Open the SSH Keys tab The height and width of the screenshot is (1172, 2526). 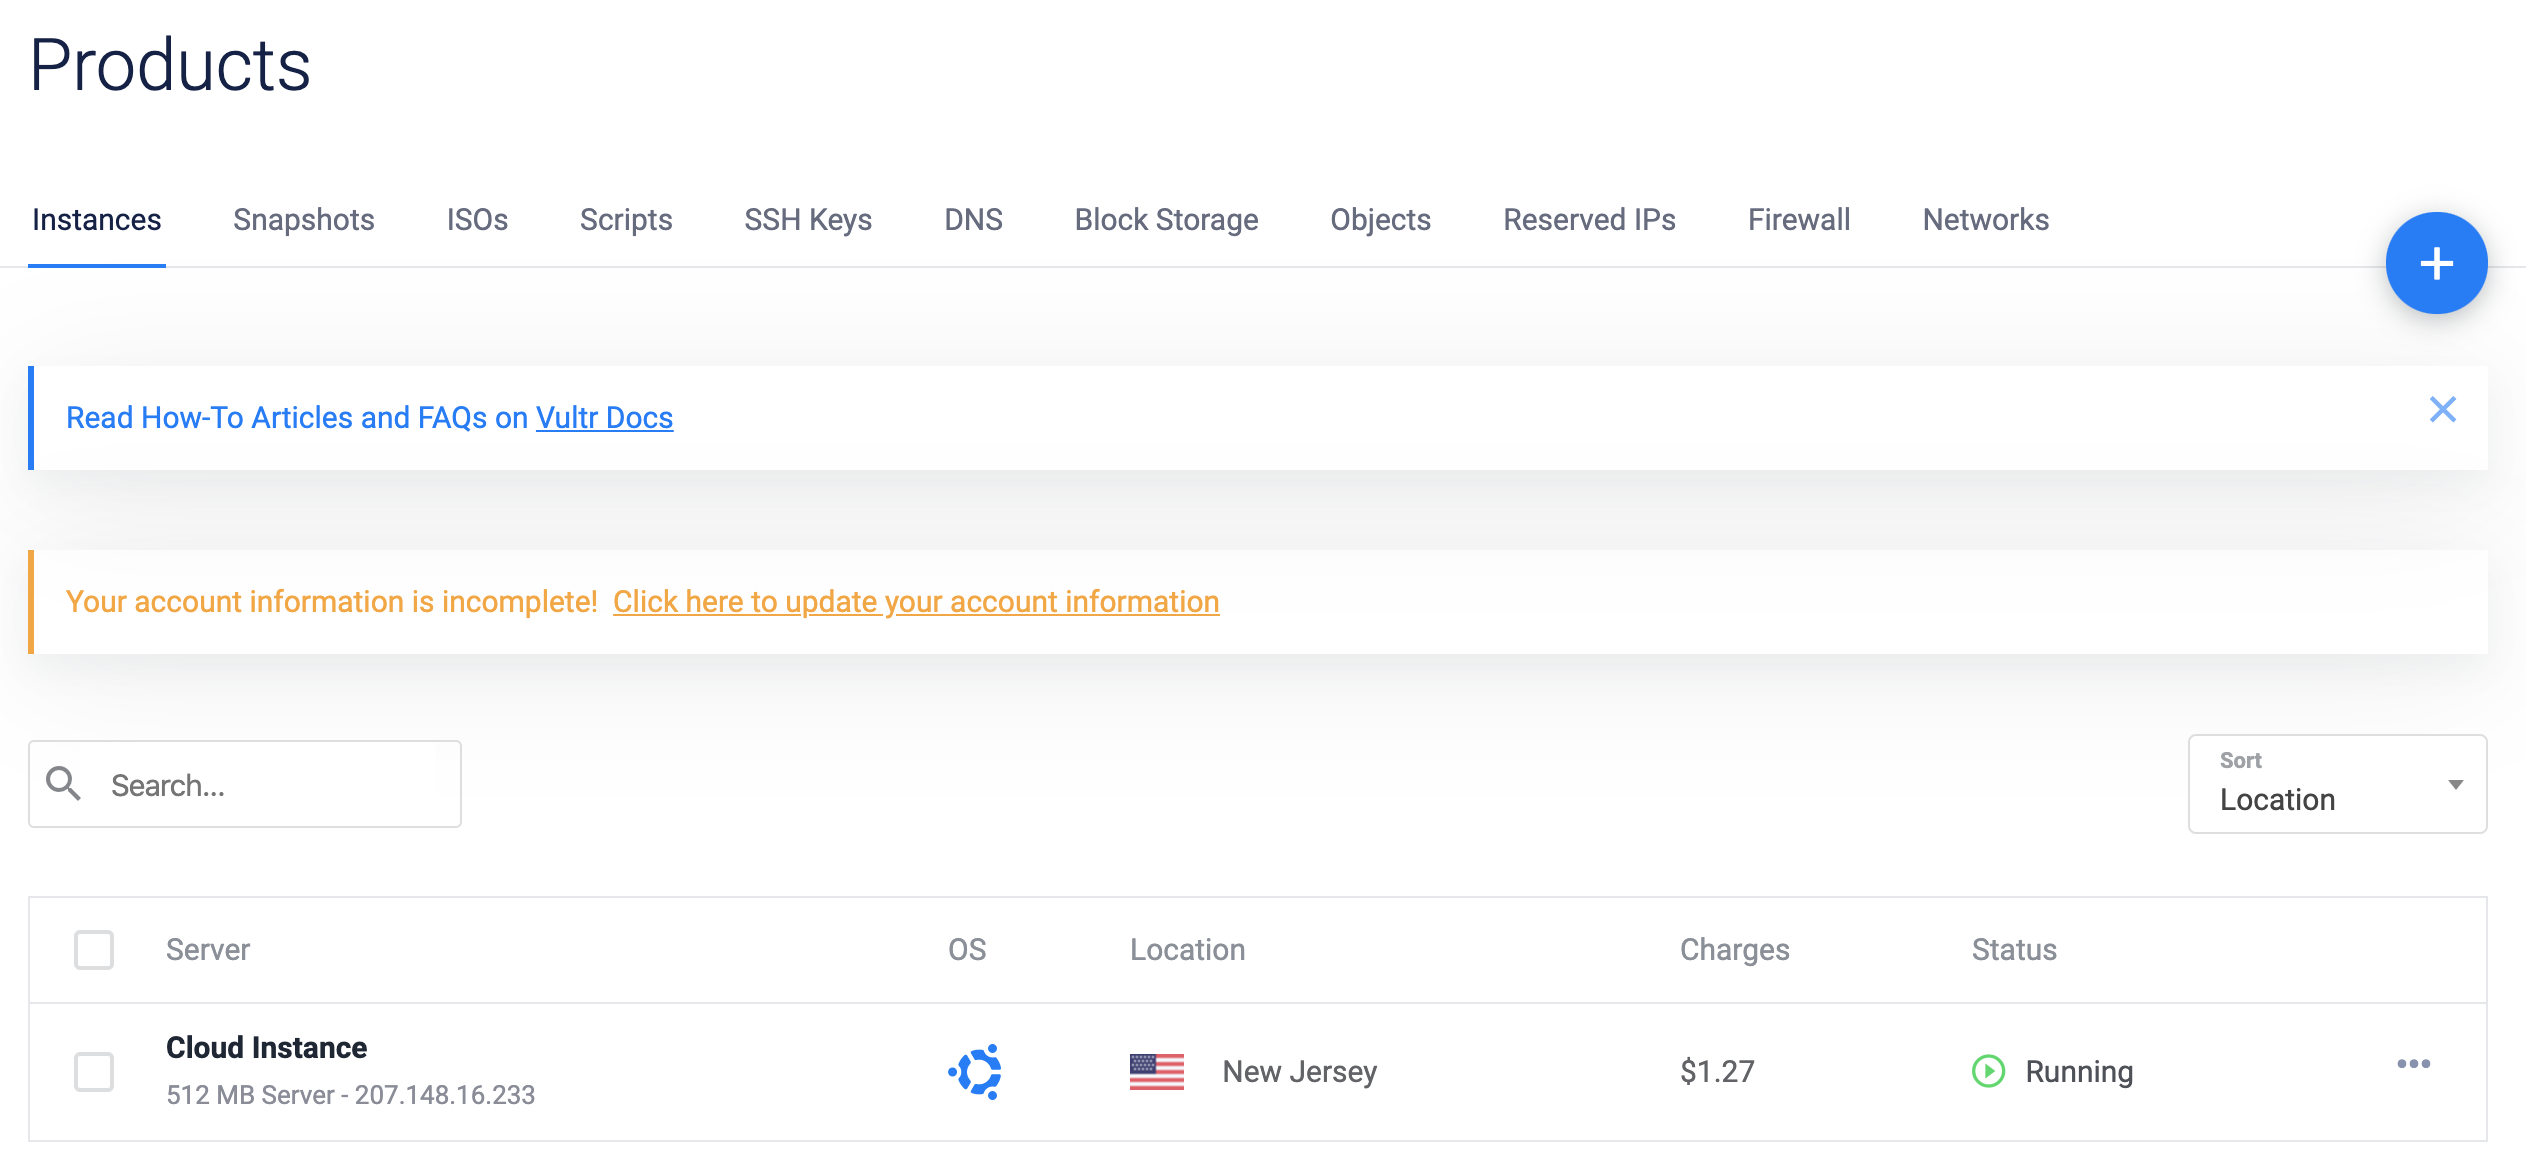point(808,219)
